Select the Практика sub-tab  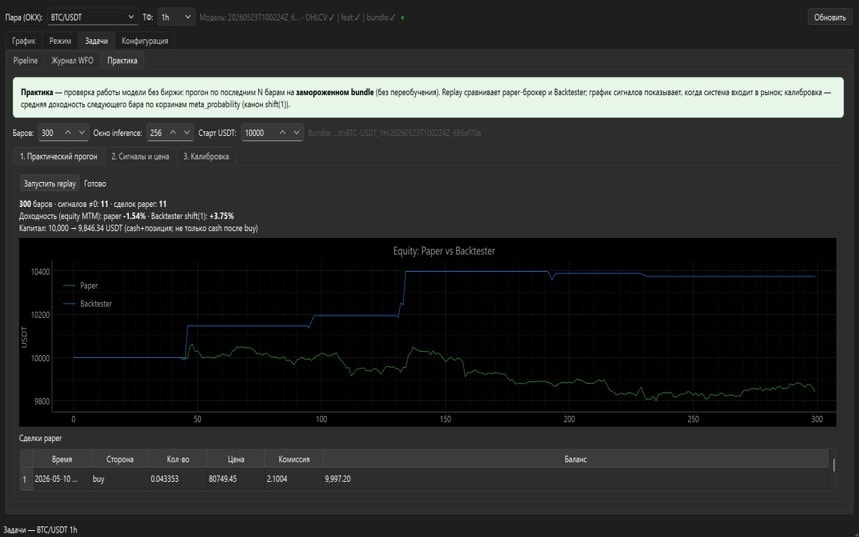point(122,60)
